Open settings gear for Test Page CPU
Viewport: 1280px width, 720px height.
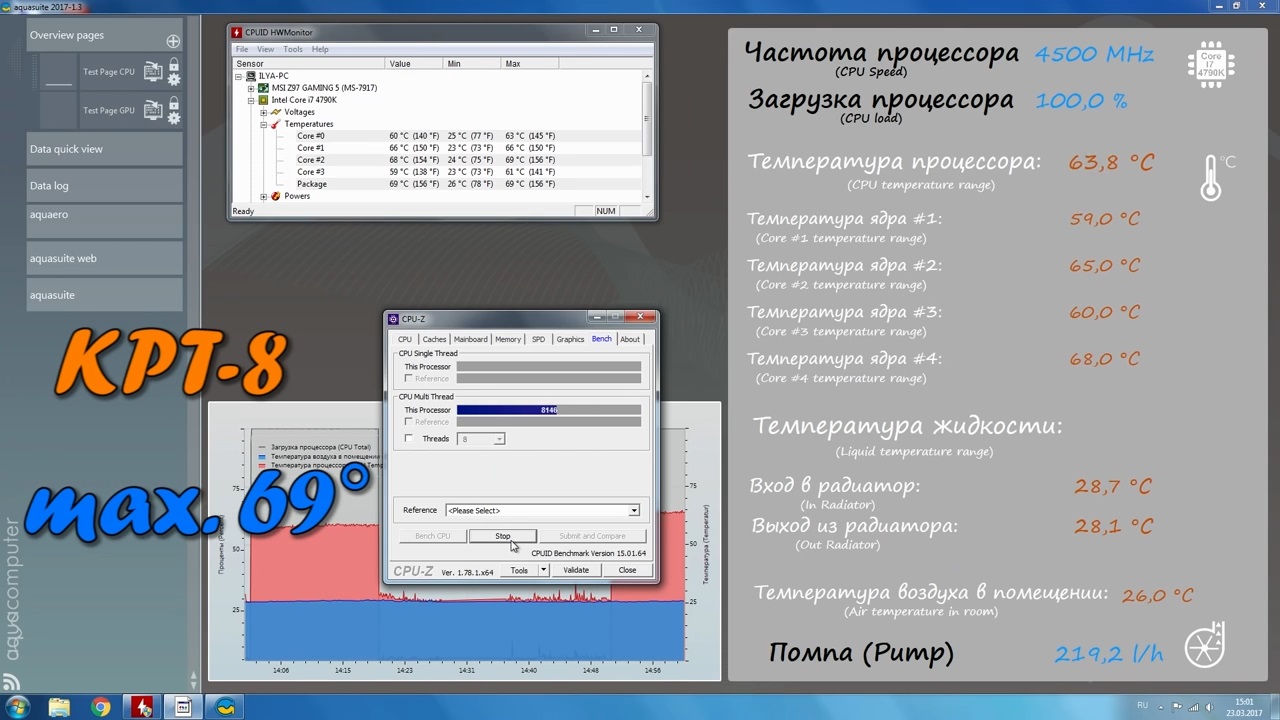click(x=174, y=79)
